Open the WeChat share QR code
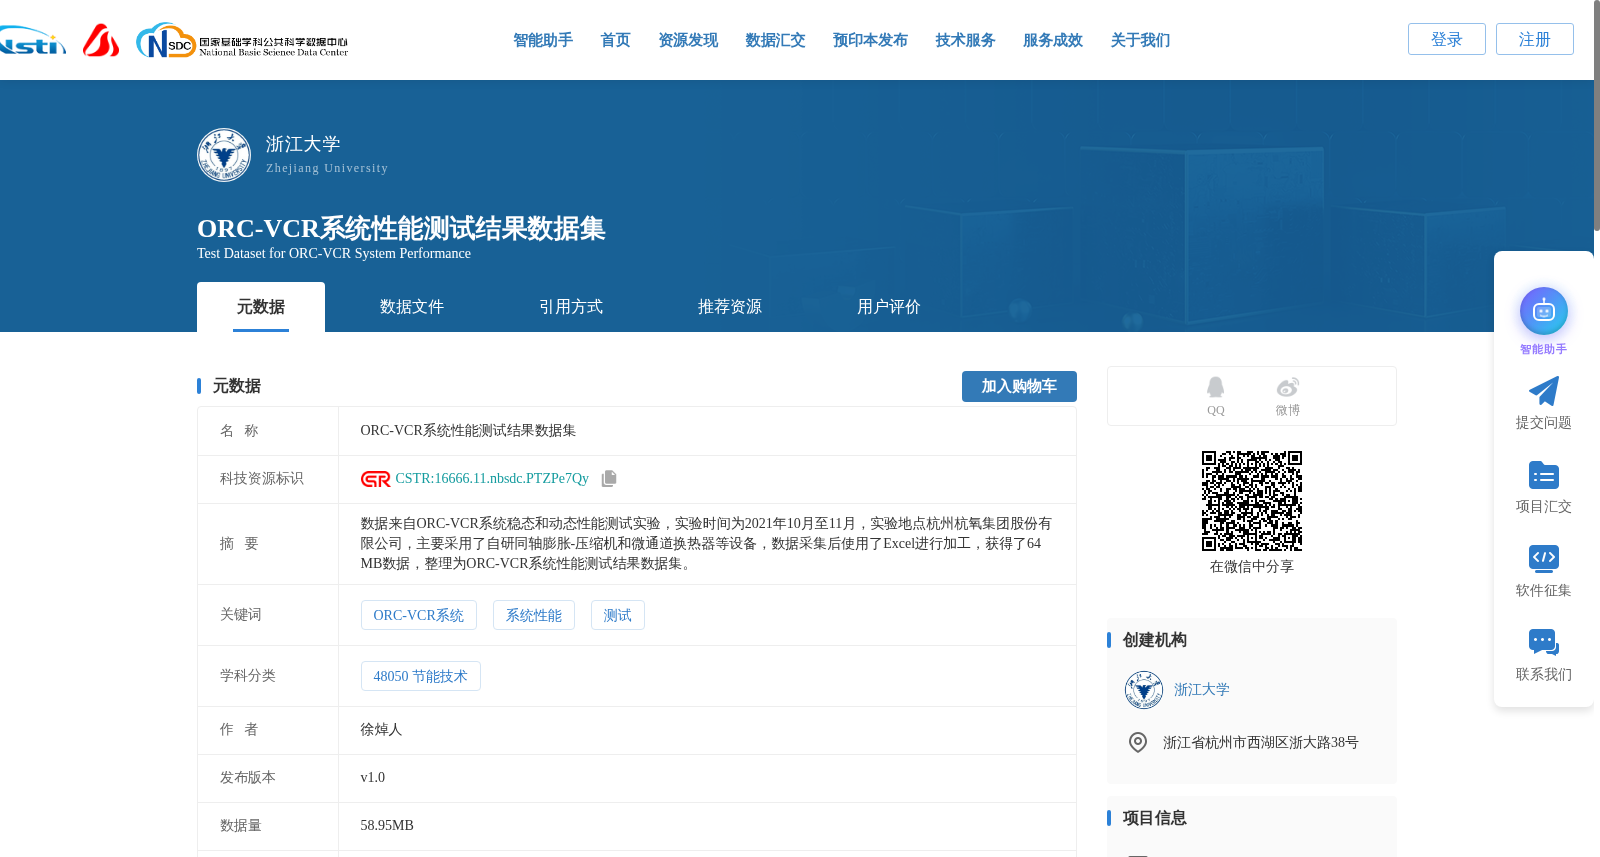 1252,501
